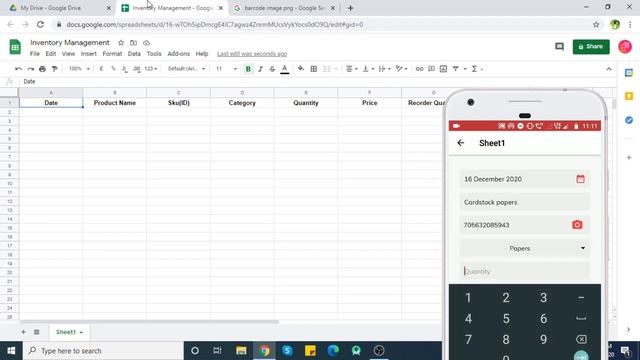Image resolution: width=640 pixels, height=360 pixels.
Task: Select the Quantity header cell
Action: coord(306,103)
